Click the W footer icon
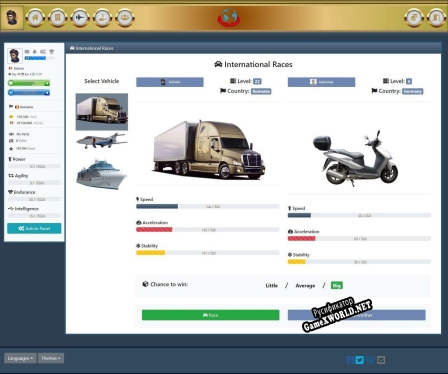The width and height of the screenshot is (448, 374). [x=370, y=360]
